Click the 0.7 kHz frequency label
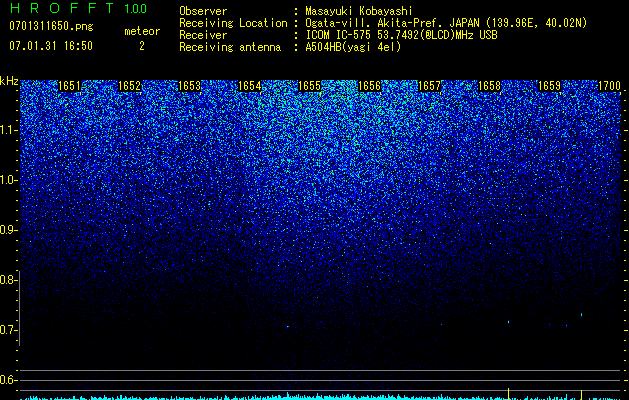Image resolution: width=629 pixels, height=400 pixels. [x=7, y=330]
